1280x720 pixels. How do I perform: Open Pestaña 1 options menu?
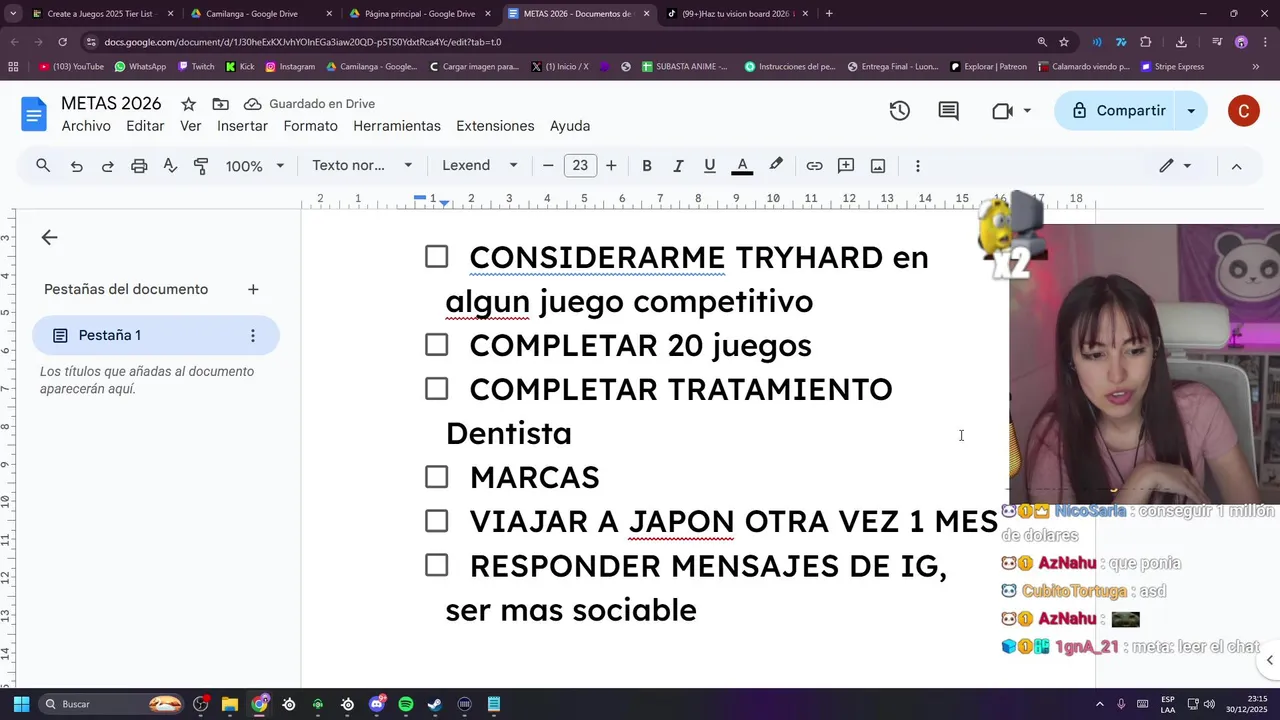click(x=252, y=336)
